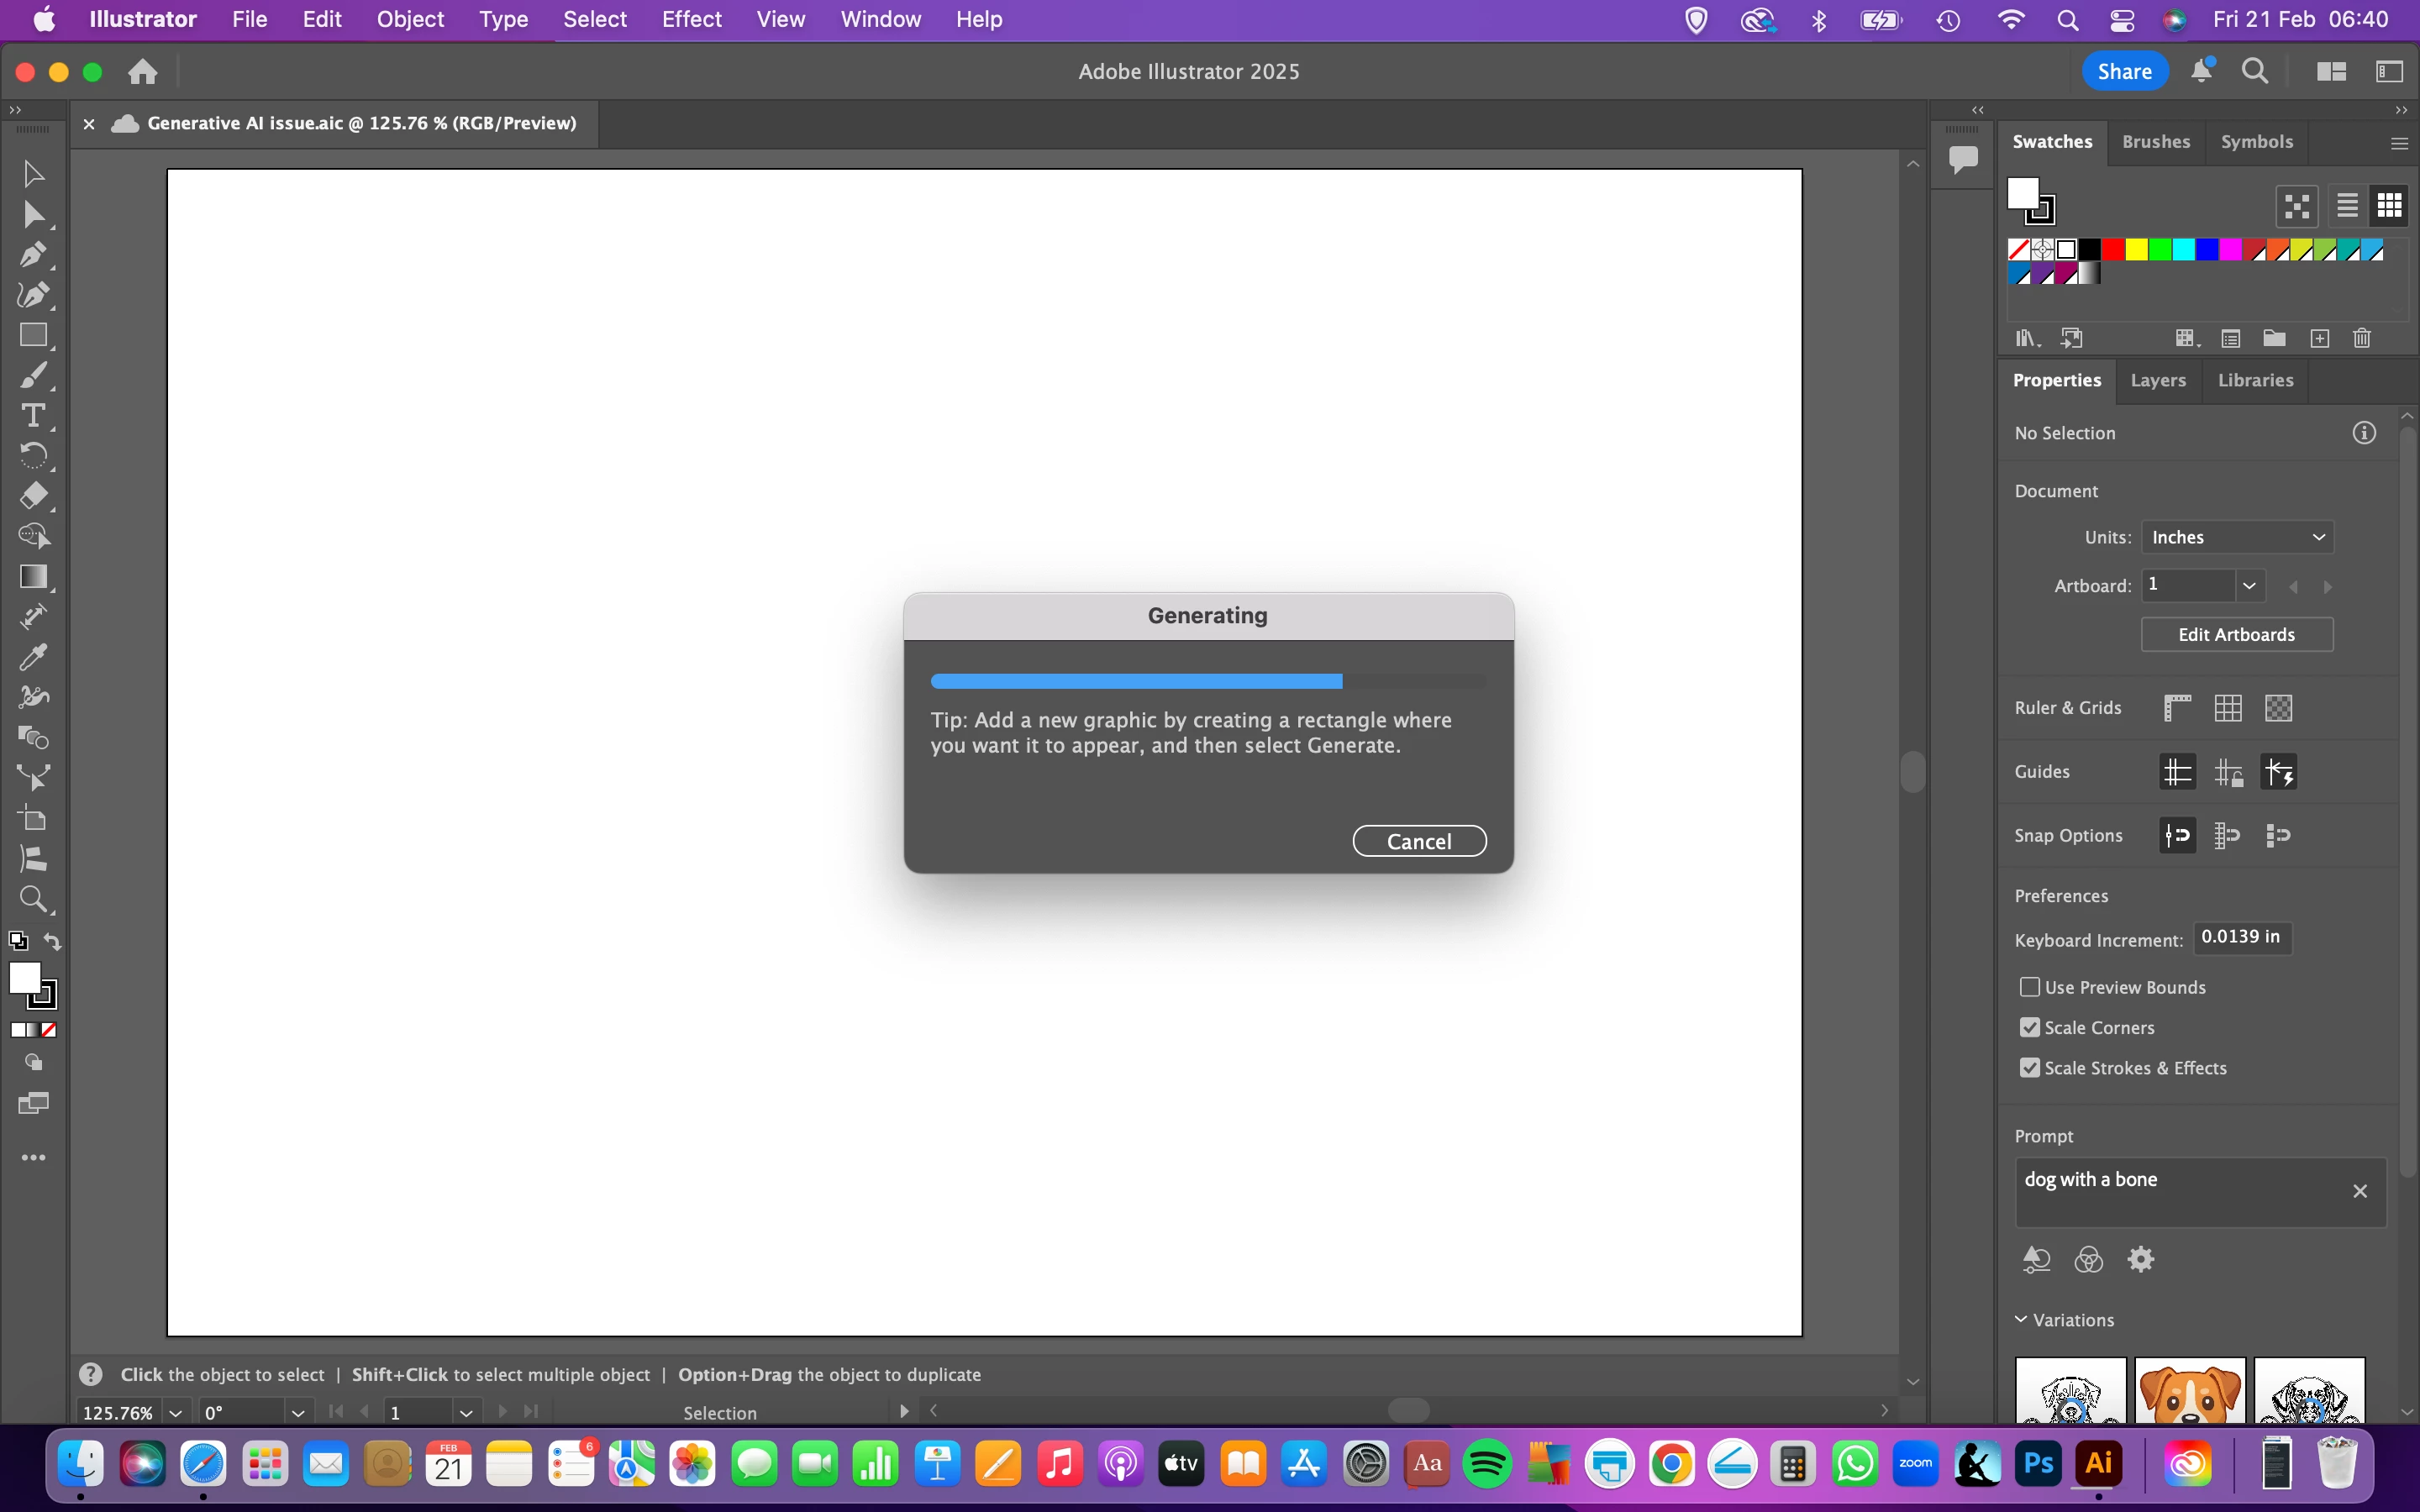Screen dimensions: 2420x1512
Task: Activate the Zoom tool
Action: (32, 899)
